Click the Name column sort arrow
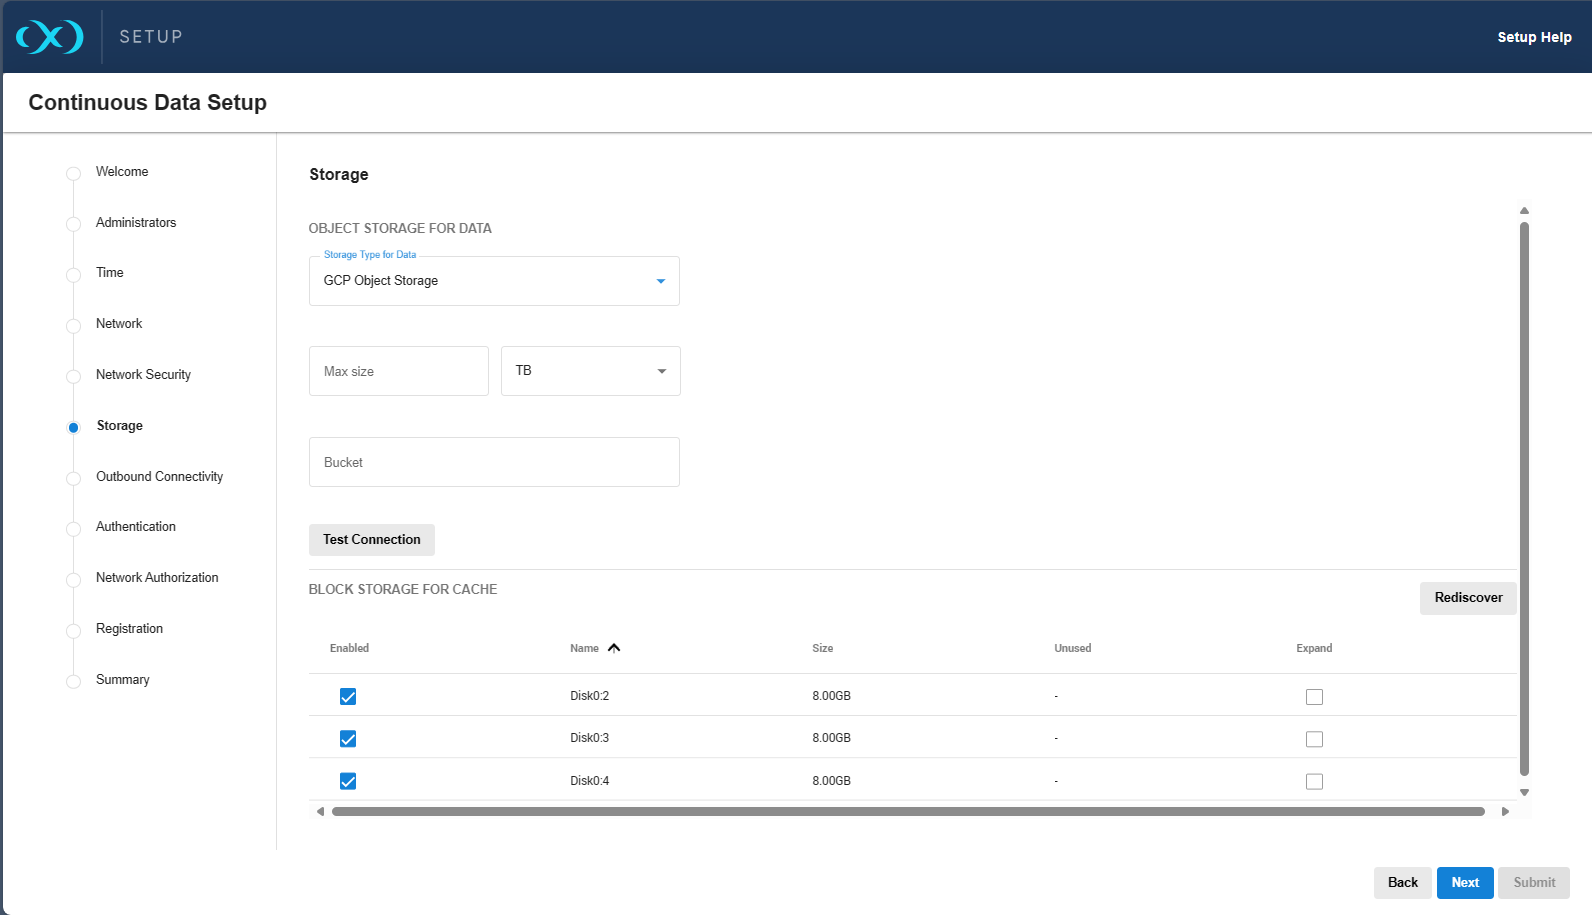 (614, 648)
